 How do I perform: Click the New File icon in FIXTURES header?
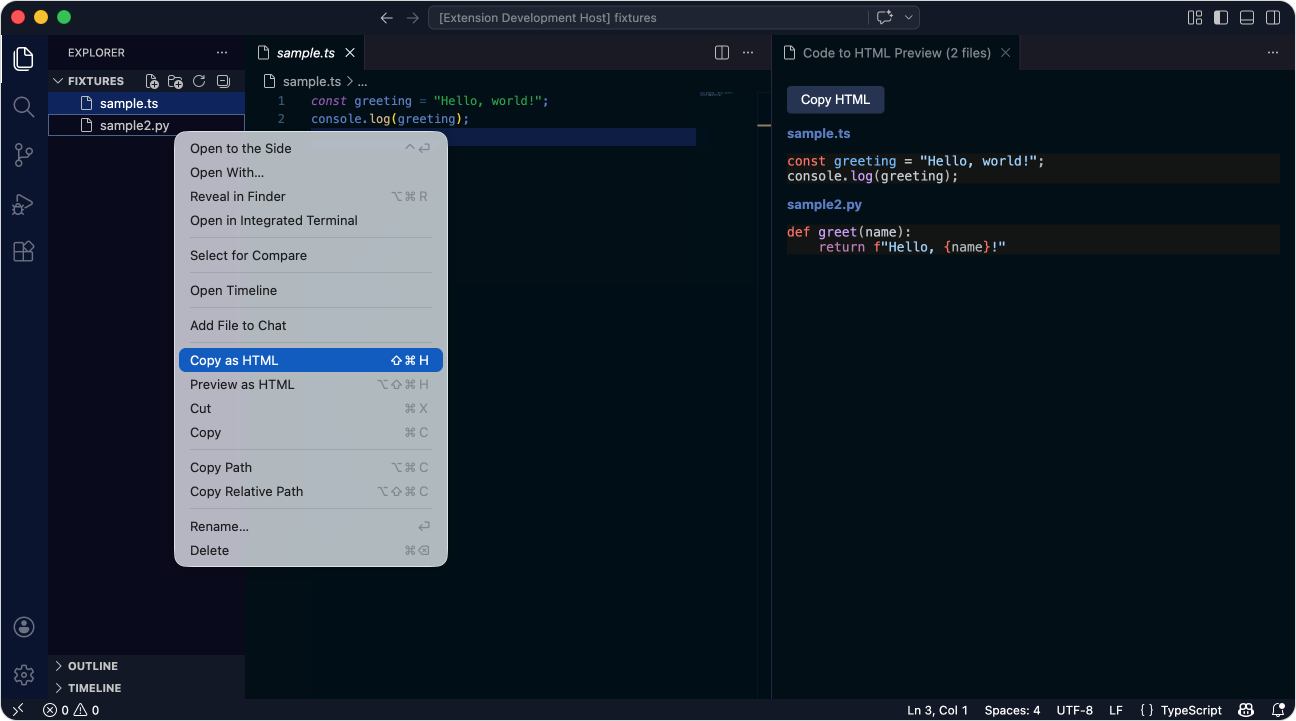pyautogui.click(x=152, y=81)
